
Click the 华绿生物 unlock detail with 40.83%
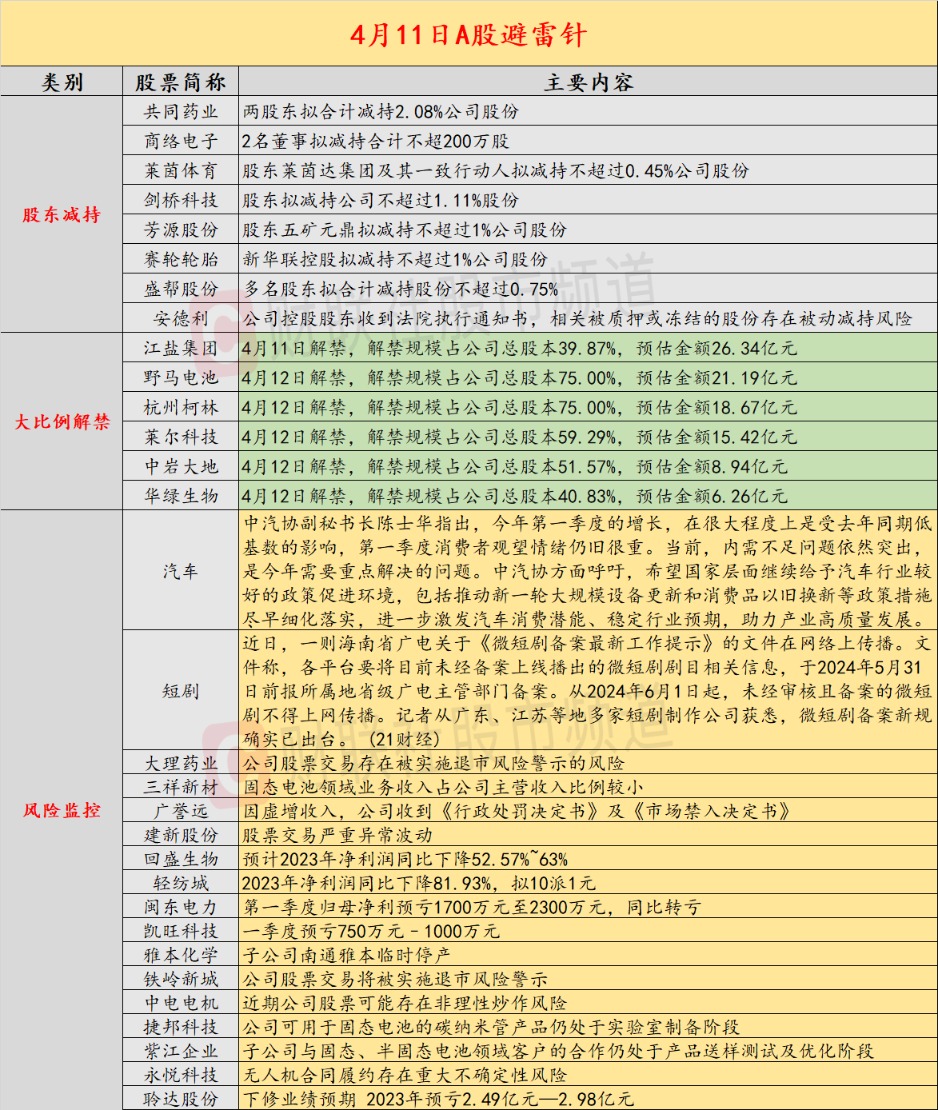click(514, 496)
